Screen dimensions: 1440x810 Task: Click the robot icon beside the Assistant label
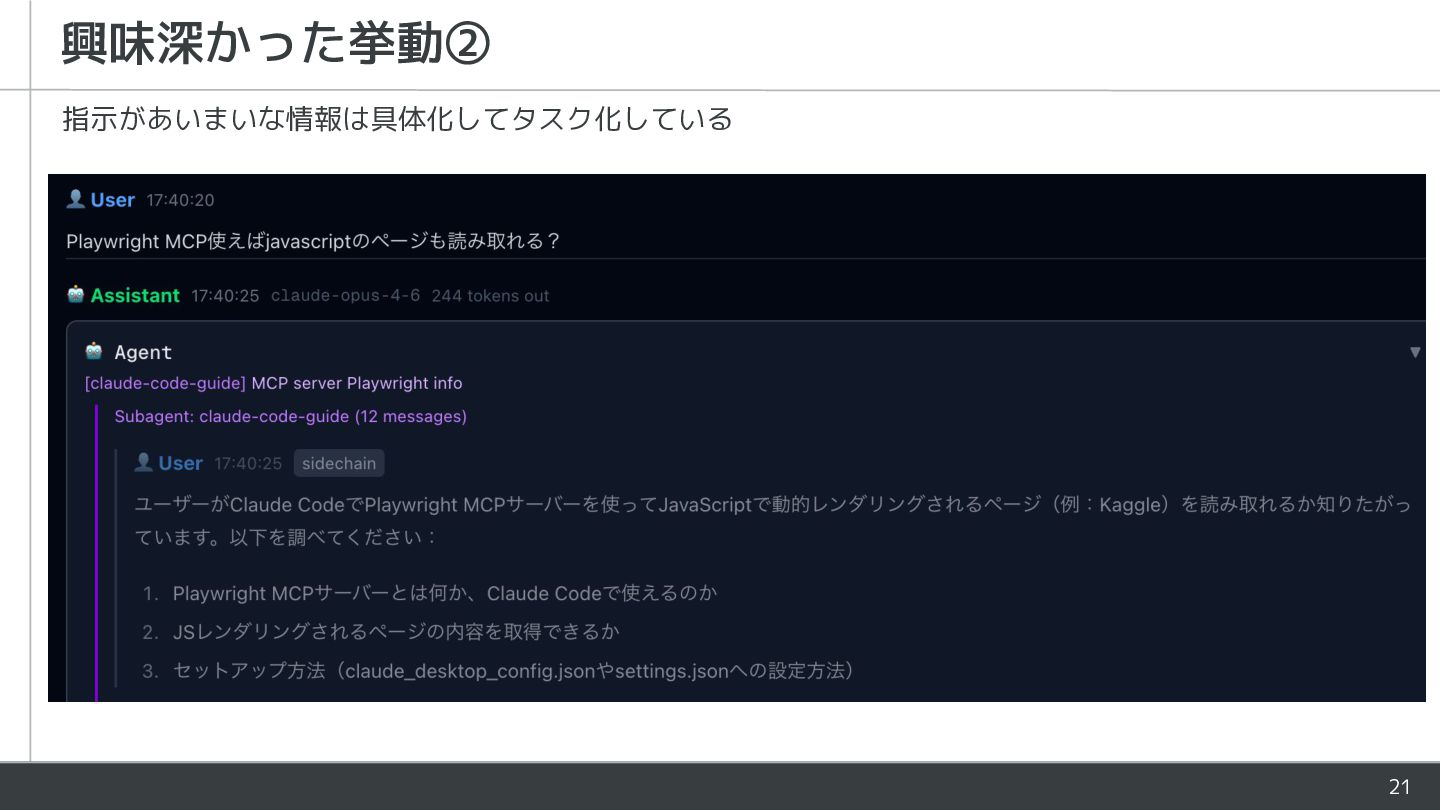(x=75, y=295)
